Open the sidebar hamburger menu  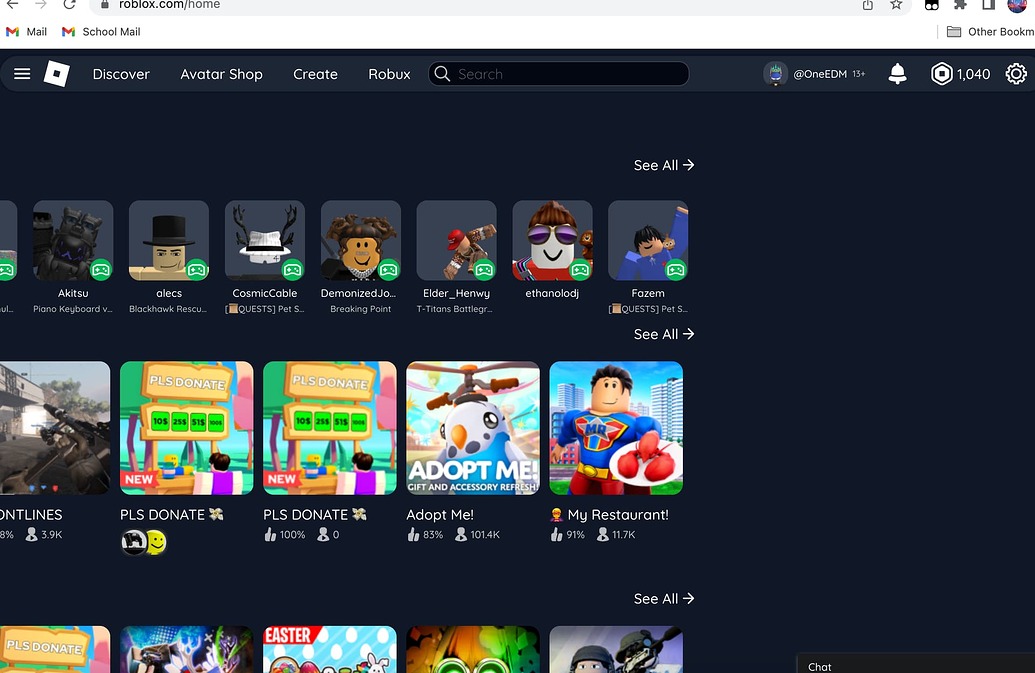22,73
